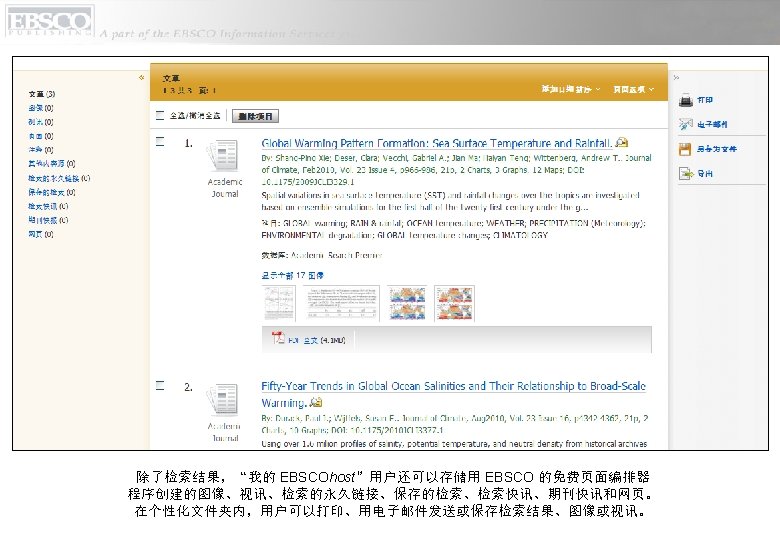
Task: Click Academic Journal icon for result 1
Action: (x=223, y=155)
